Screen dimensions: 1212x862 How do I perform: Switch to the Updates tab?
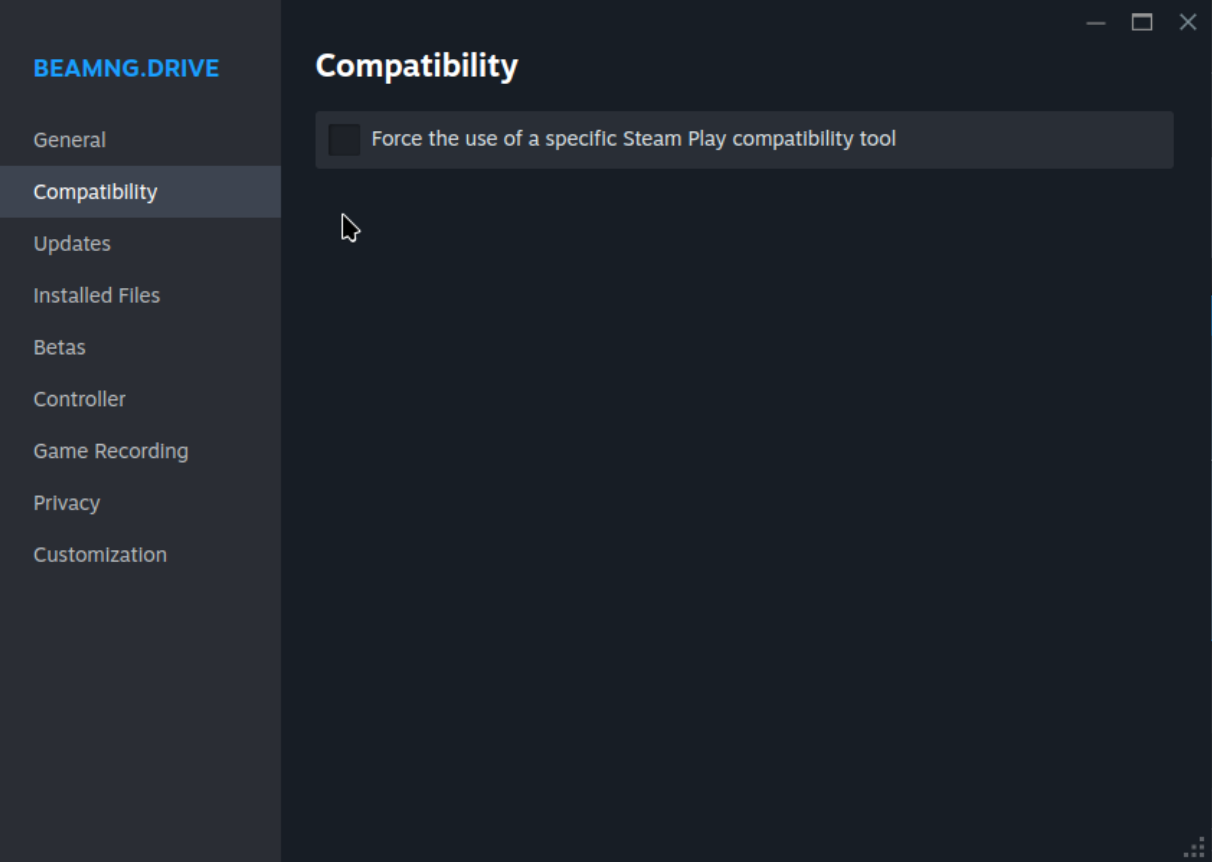[72, 244]
